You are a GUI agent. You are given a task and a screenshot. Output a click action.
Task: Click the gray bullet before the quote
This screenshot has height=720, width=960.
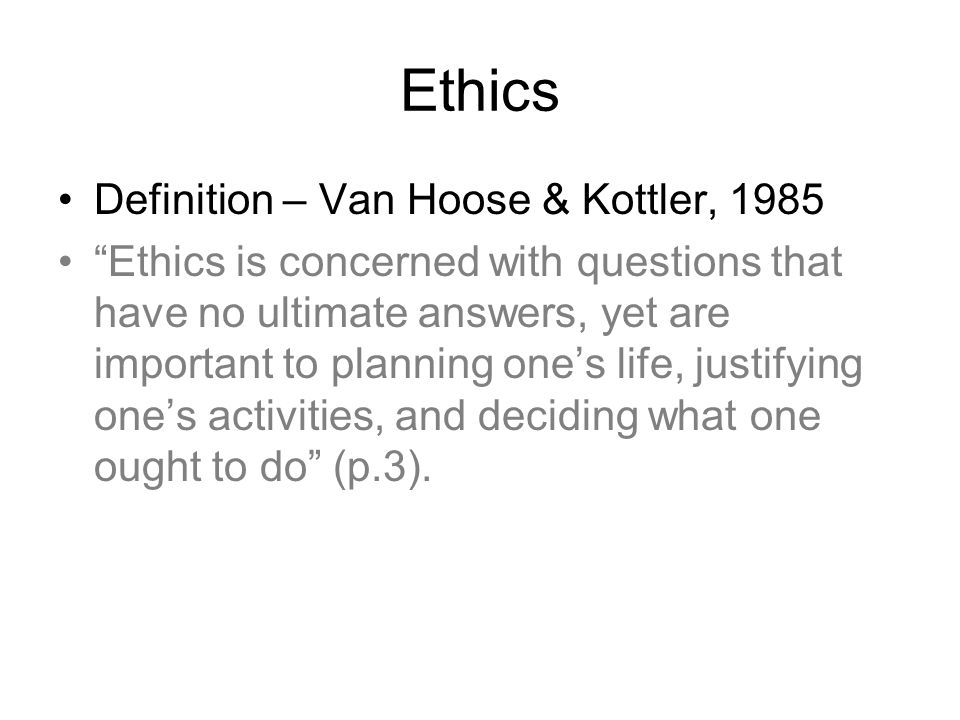point(66,263)
